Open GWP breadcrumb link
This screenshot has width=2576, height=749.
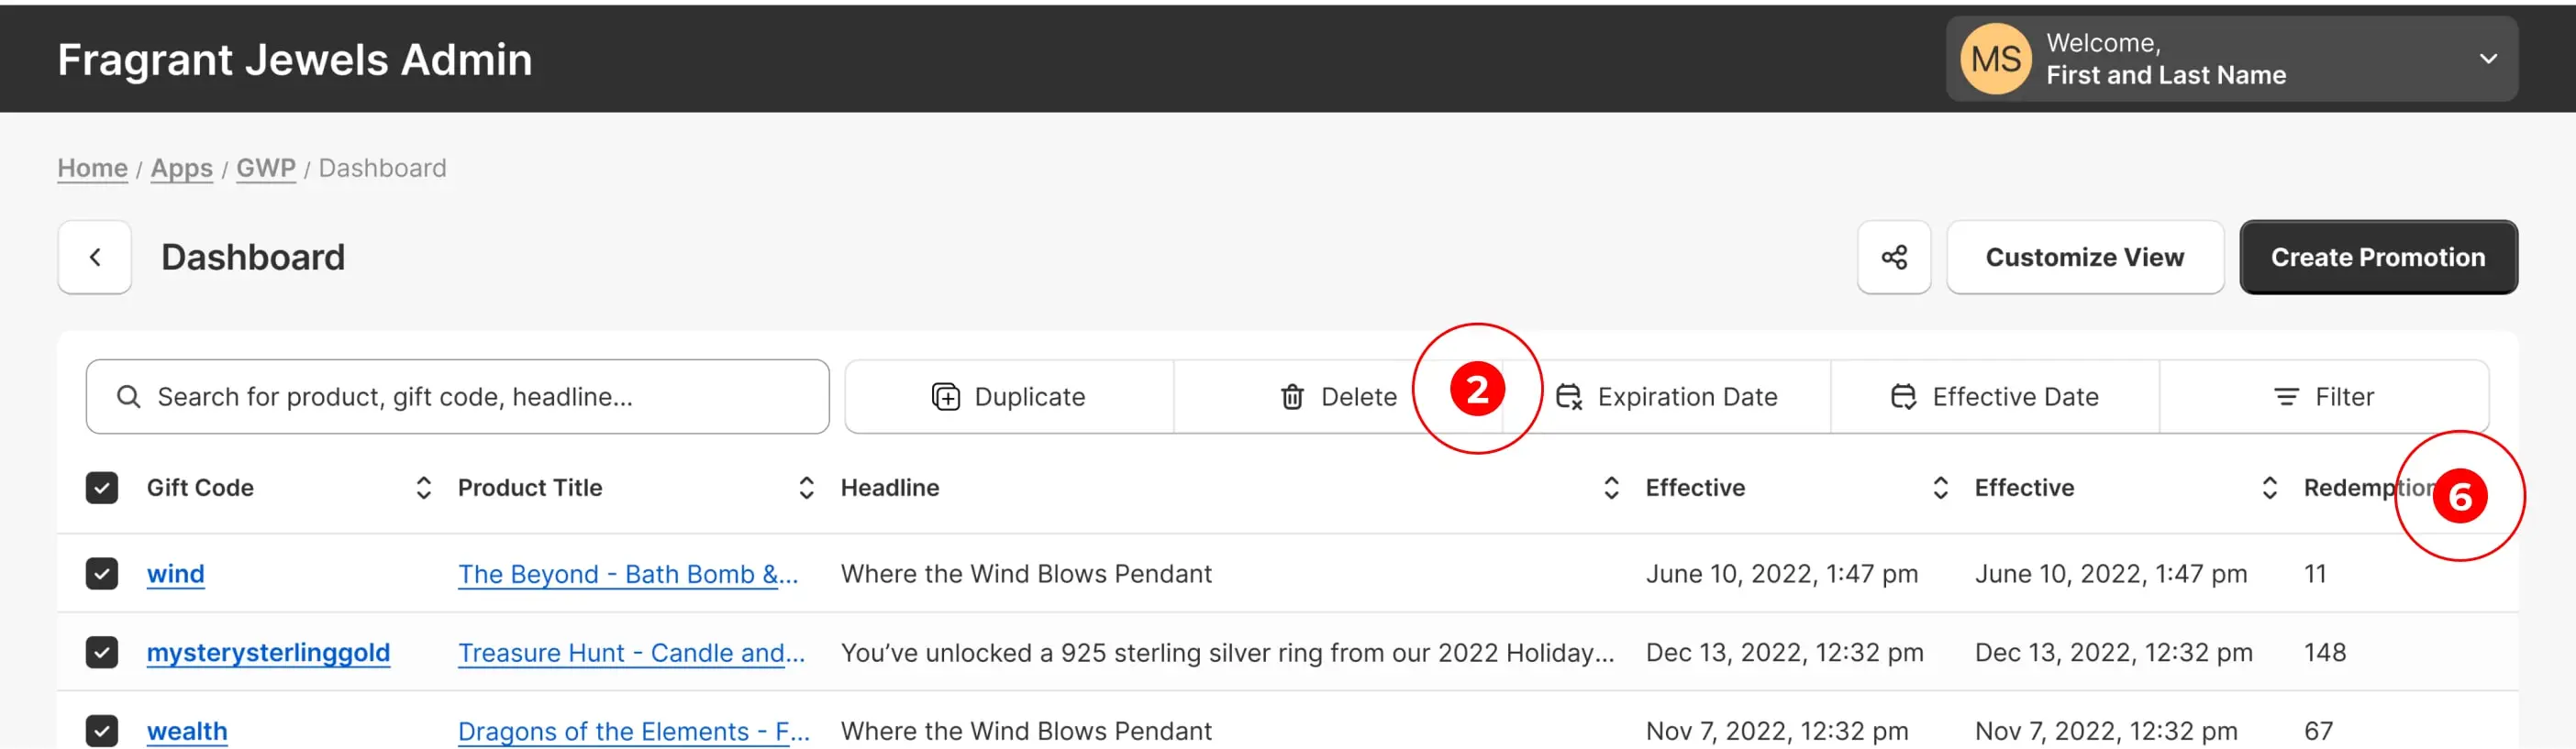point(266,168)
